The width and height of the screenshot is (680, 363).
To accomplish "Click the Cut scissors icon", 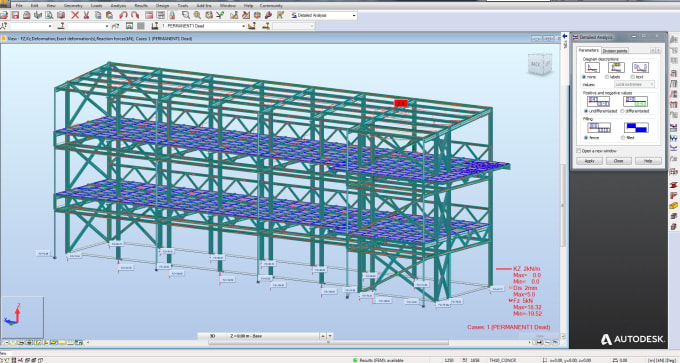I will [x=86, y=15].
